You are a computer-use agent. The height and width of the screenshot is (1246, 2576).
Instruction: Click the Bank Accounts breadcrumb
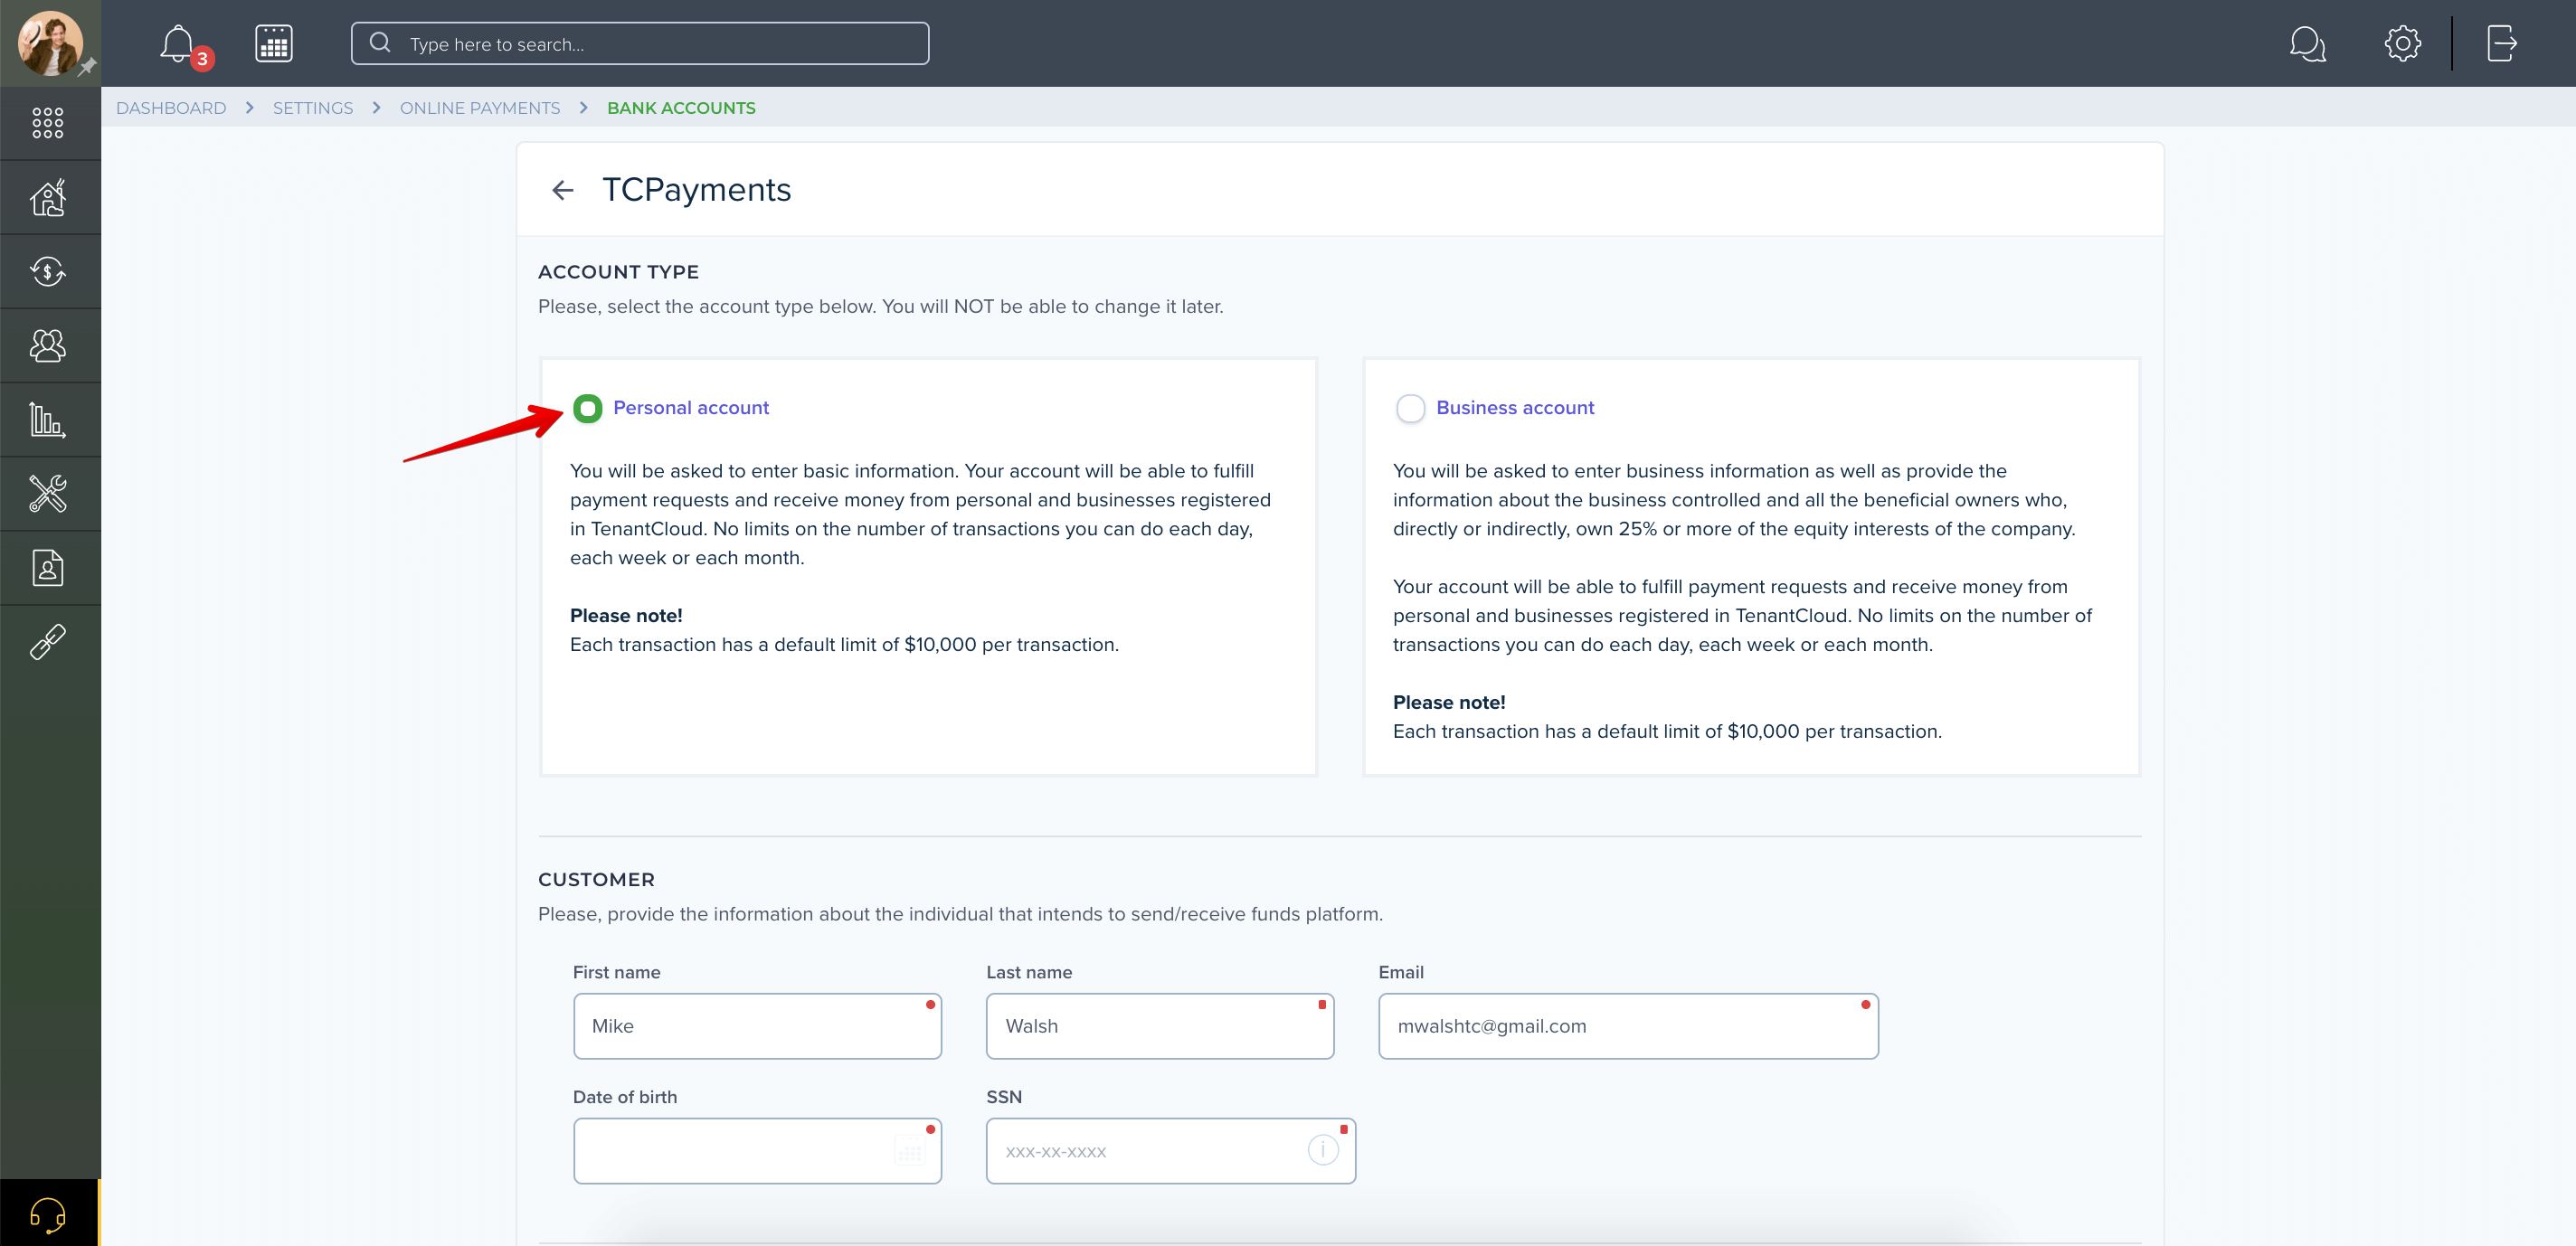tap(681, 108)
